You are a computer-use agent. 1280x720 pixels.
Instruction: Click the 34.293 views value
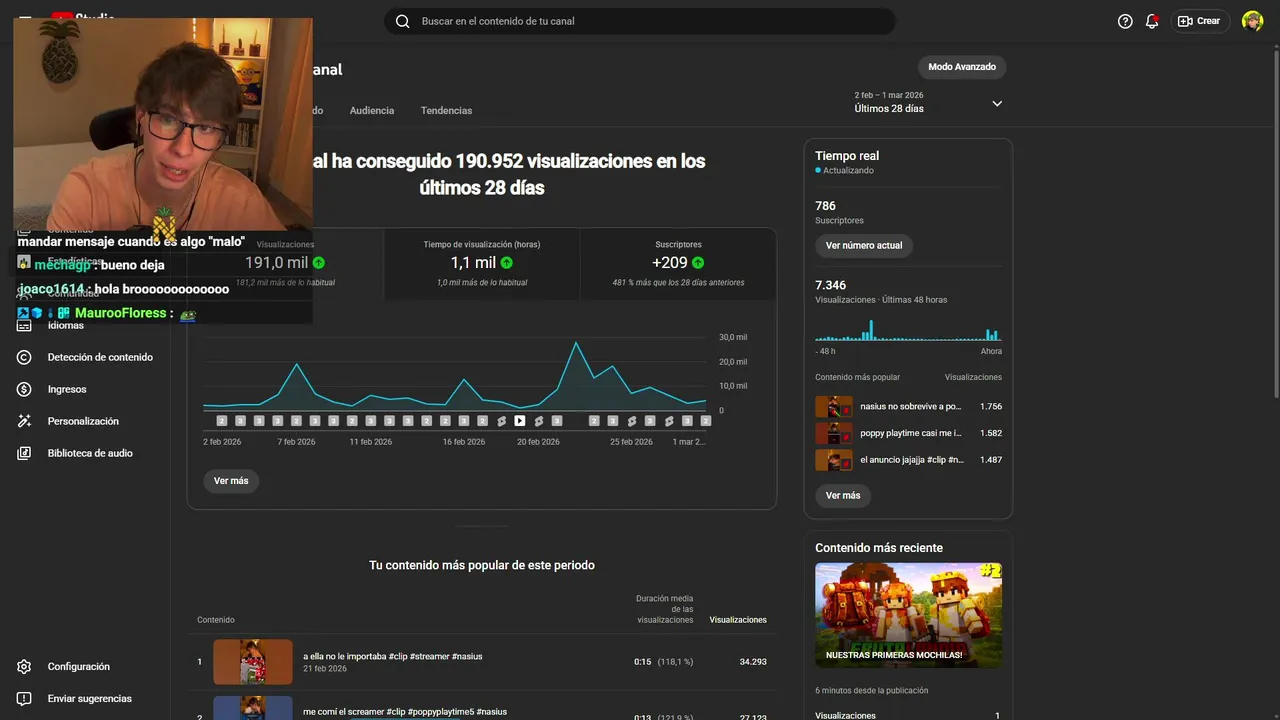point(753,662)
